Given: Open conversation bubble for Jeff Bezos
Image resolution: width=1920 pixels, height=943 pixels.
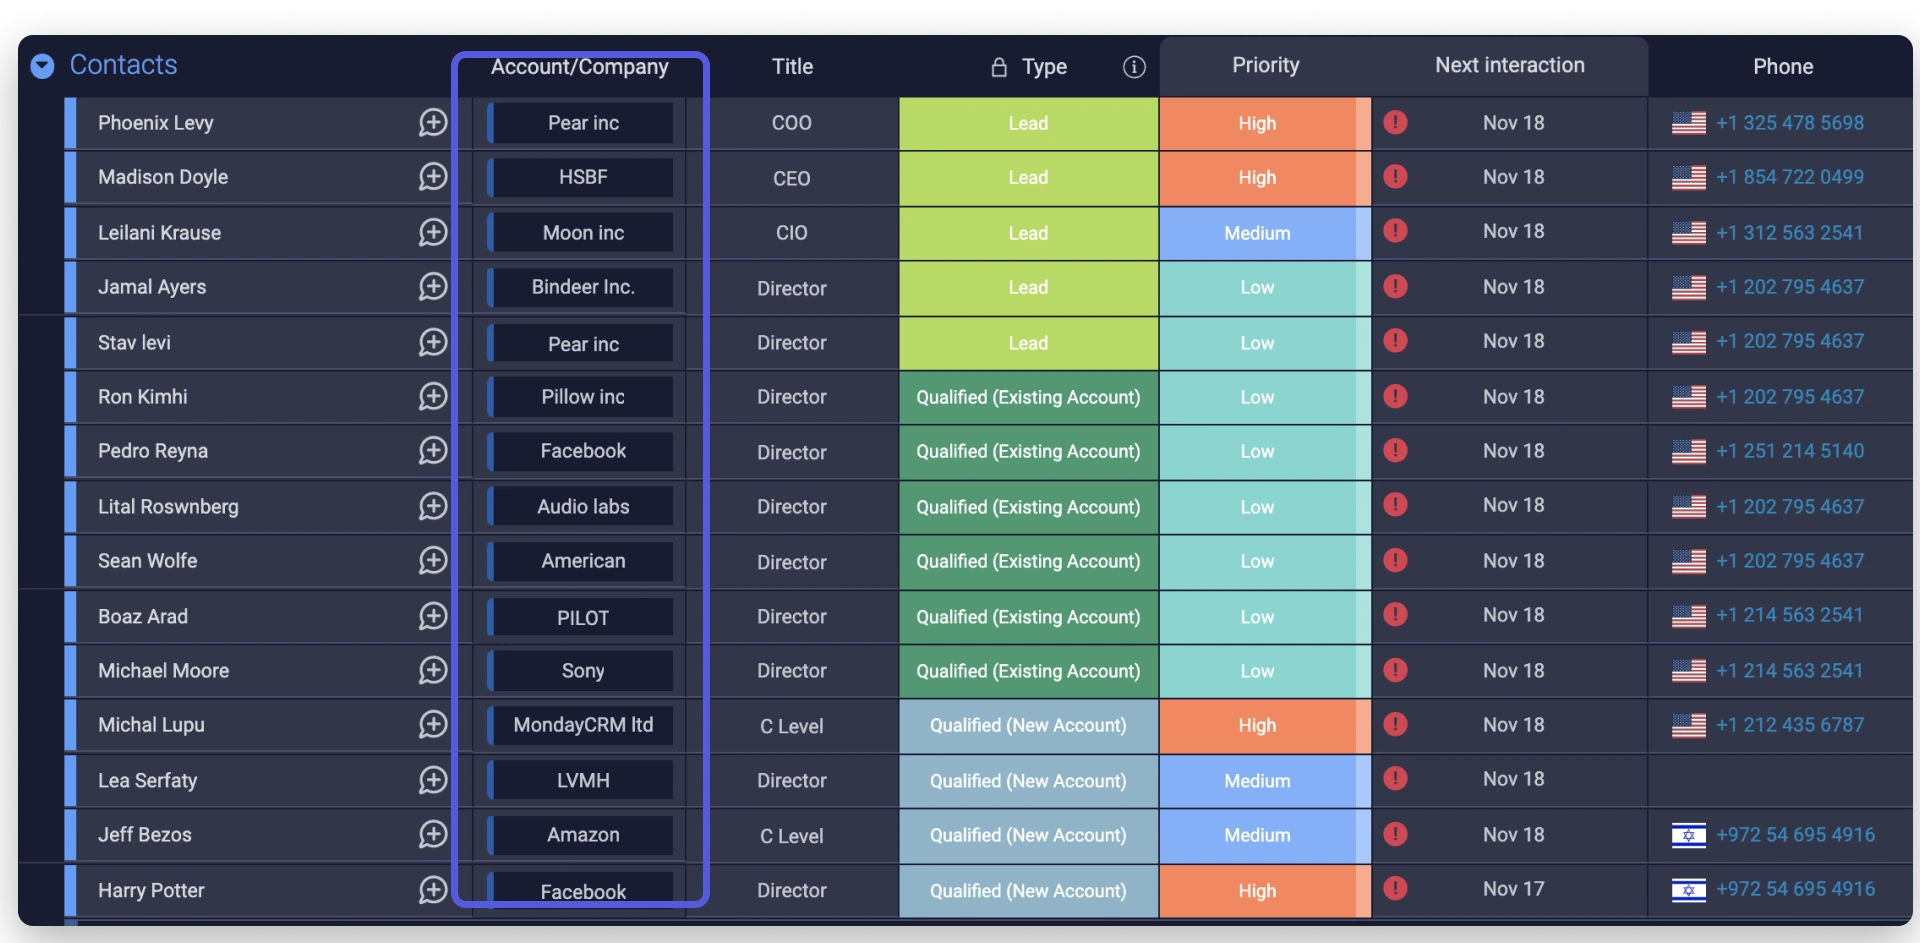Looking at the screenshot, I should tap(432, 834).
